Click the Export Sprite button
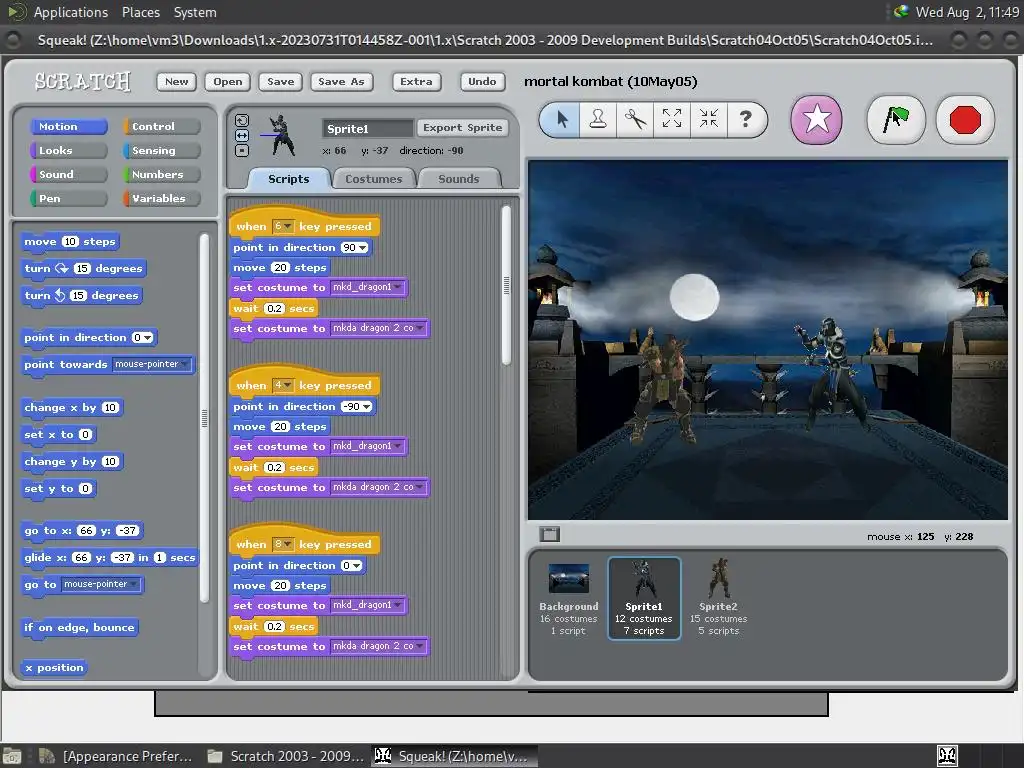Image resolution: width=1024 pixels, height=768 pixels. click(x=462, y=128)
